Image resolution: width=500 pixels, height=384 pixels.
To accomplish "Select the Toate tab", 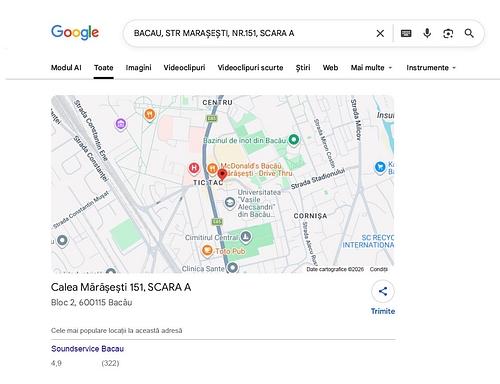I will pyautogui.click(x=104, y=68).
